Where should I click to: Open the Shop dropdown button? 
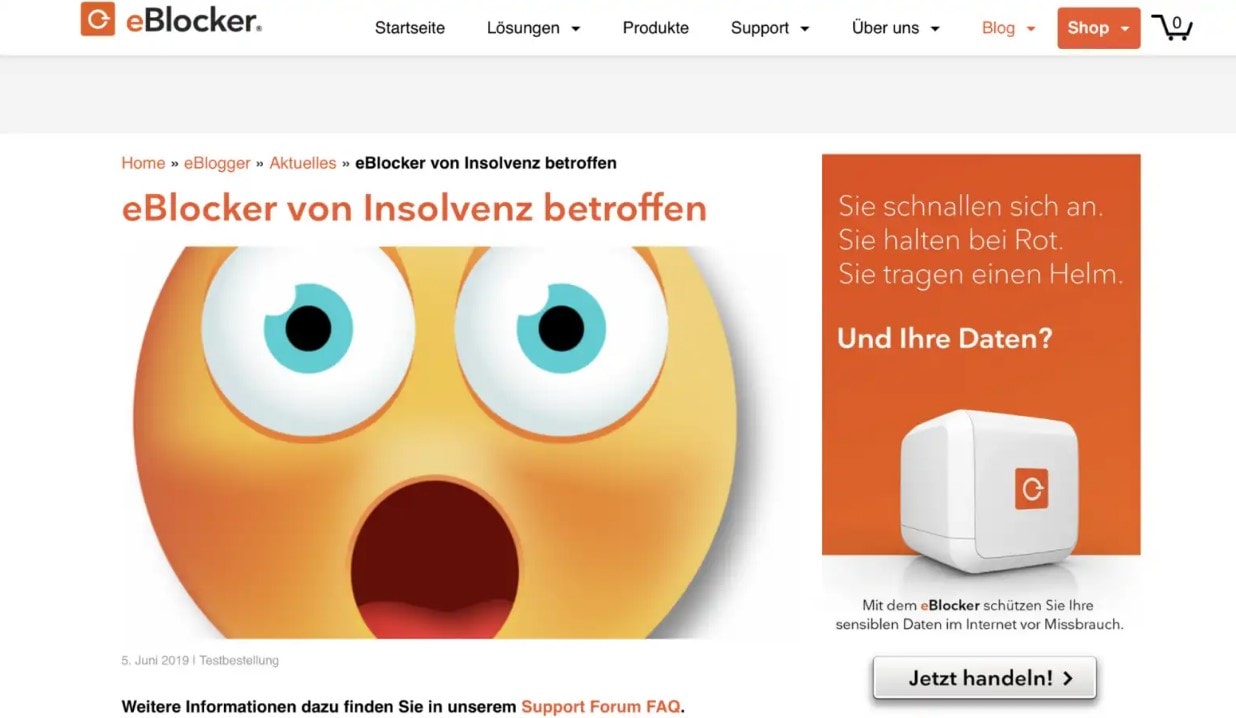click(x=1098, y=28)
